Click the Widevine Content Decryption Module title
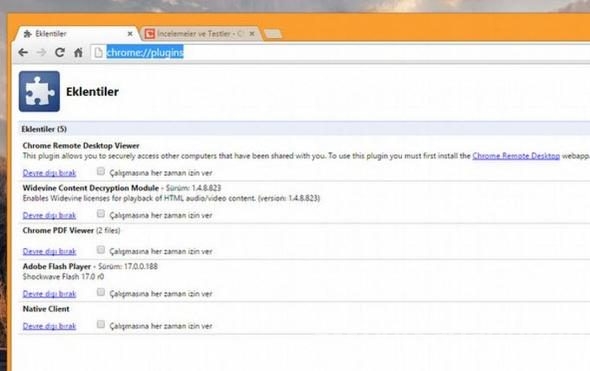Screen dimensions: 590x371 pos(91,188)
